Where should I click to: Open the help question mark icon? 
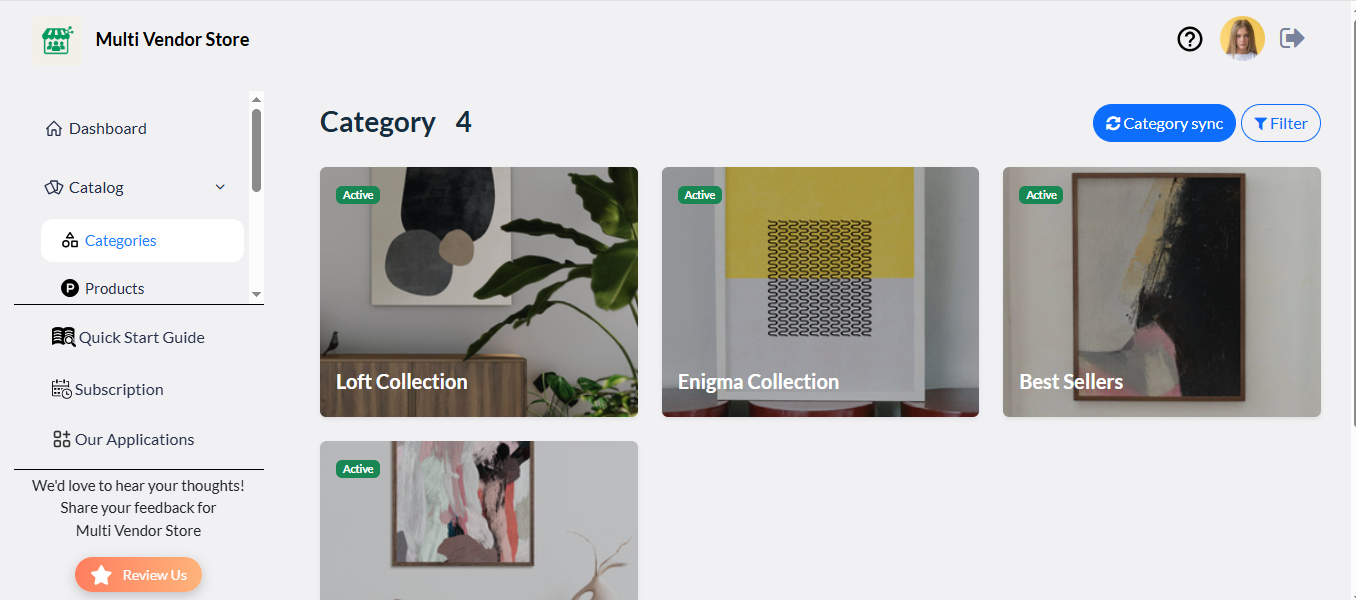[x=1190, y=39]
